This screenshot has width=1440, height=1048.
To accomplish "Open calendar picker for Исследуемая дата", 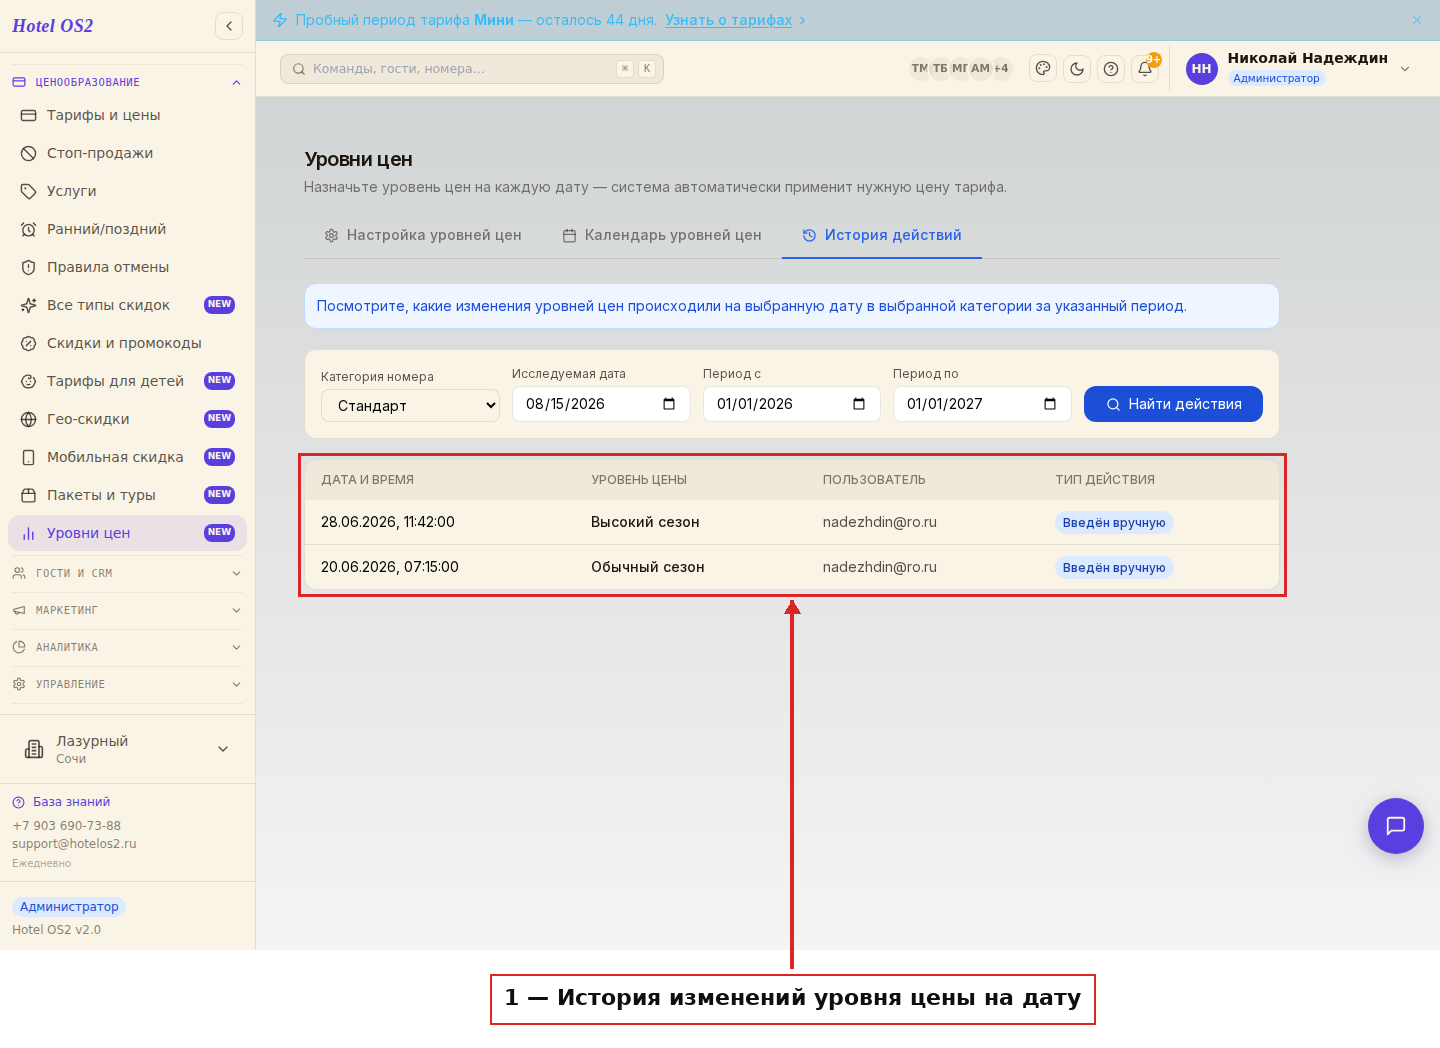I will 669,404.
